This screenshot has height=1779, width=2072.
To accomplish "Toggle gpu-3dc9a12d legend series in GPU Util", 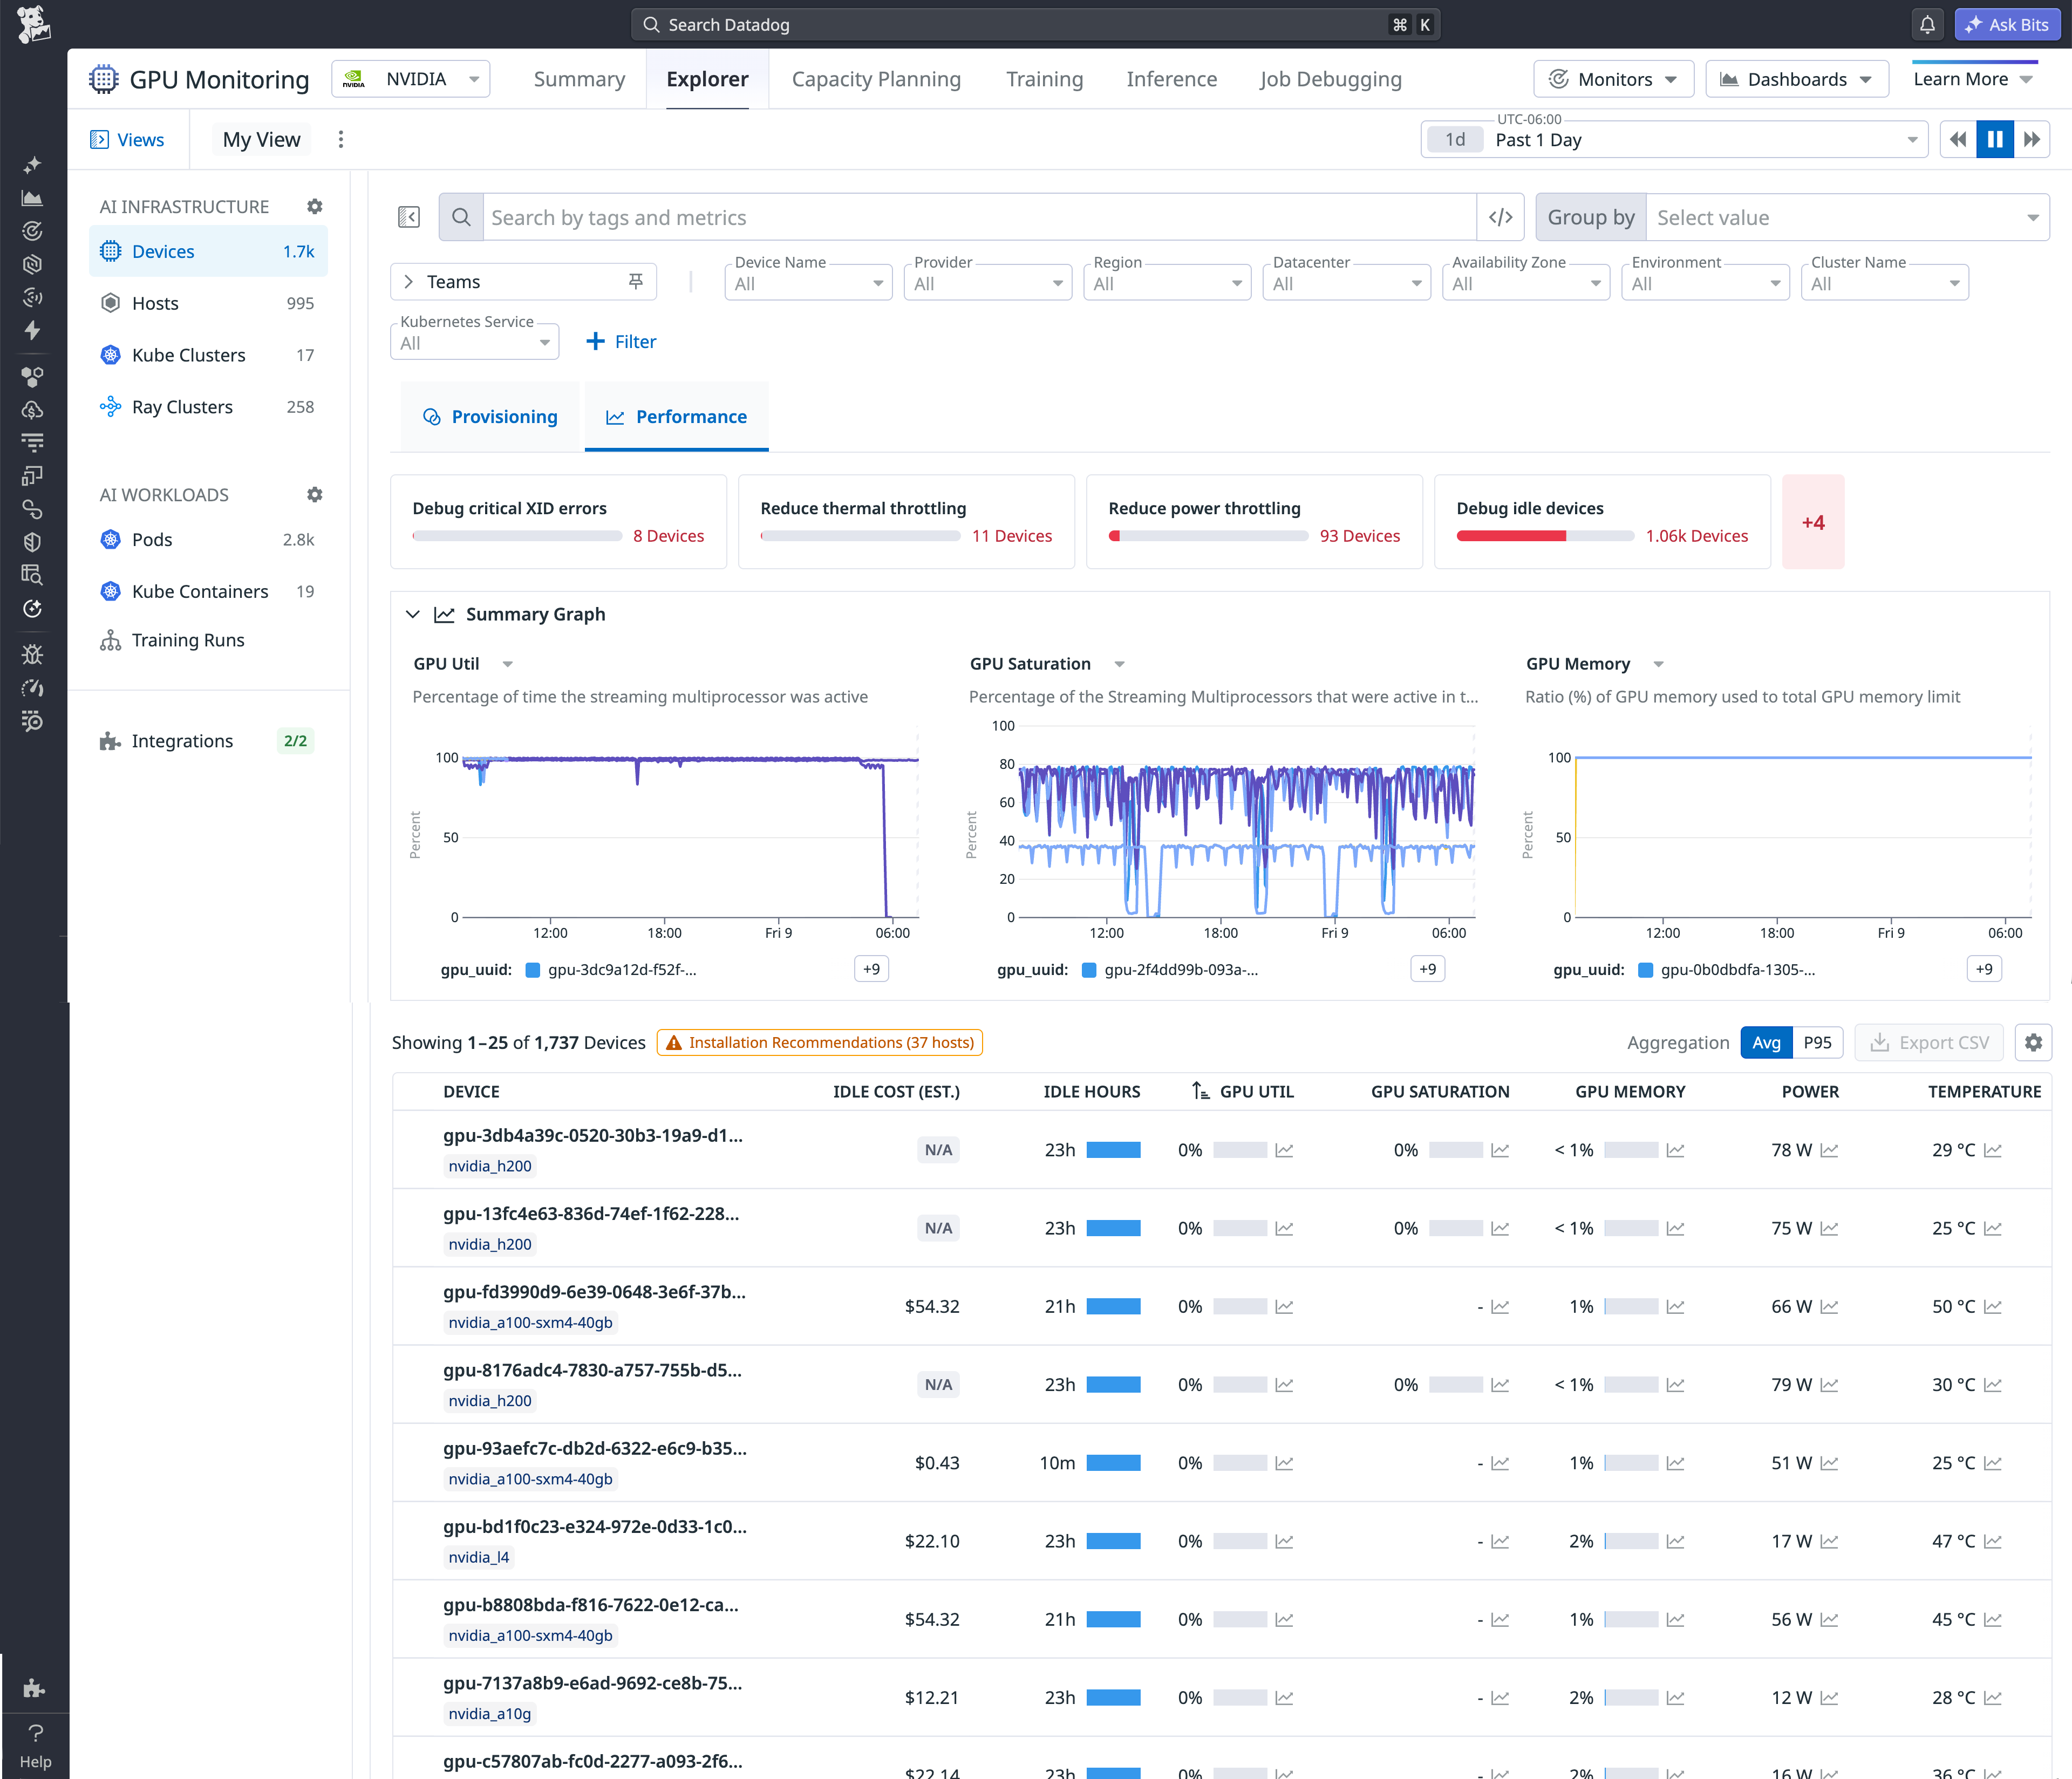I will [612, 969].
